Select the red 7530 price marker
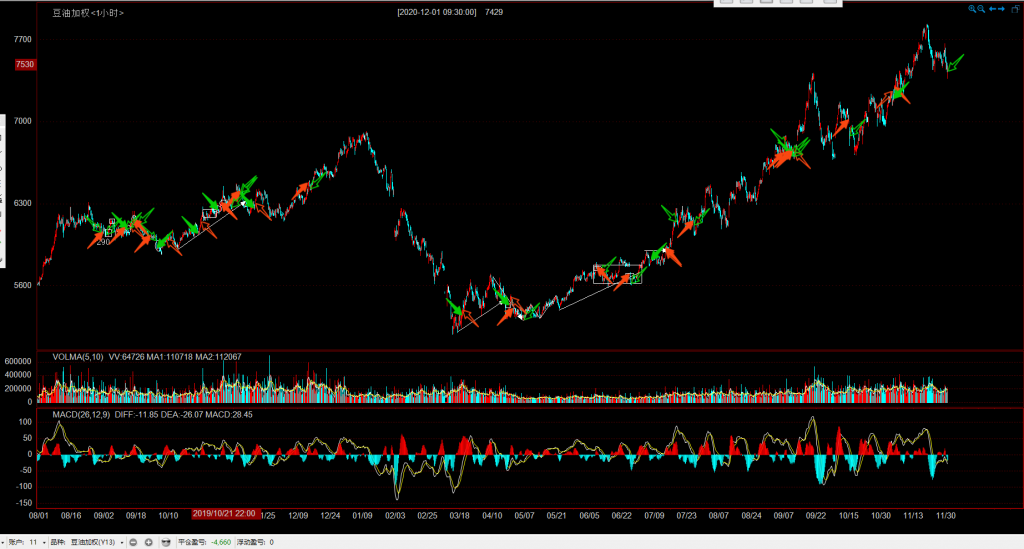 (x=25, y=64)
